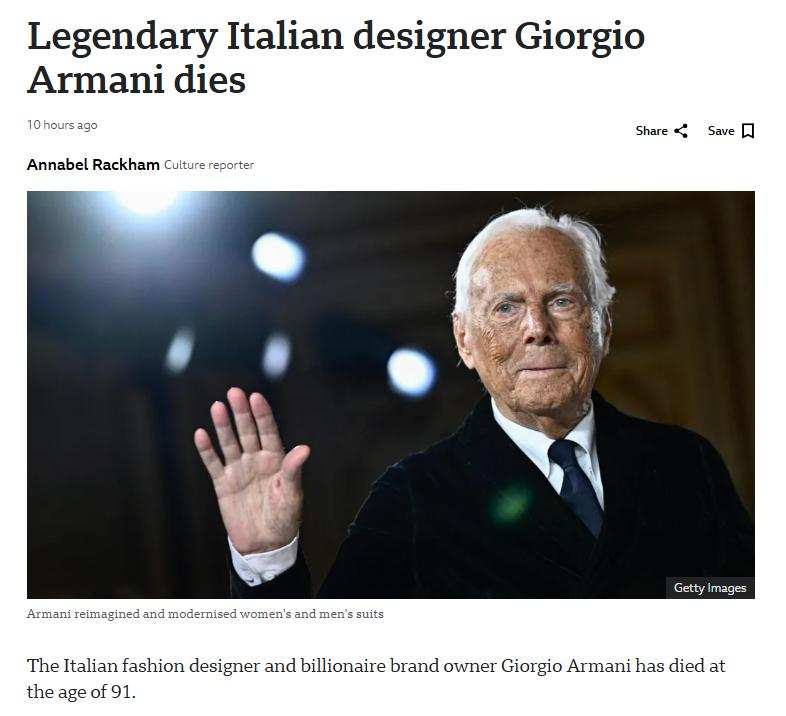Click the navy tie in the photo
This screenshot has width=786, height=716.
pyautogui.click(x=576, y=485)
